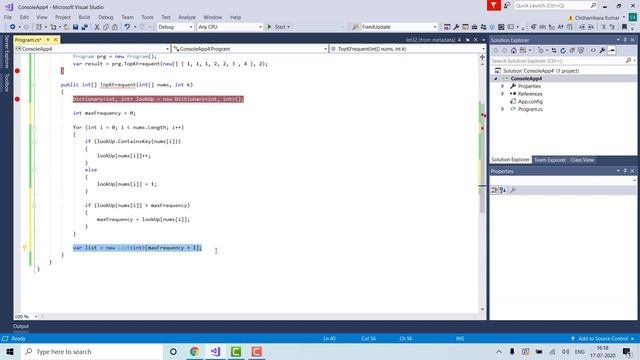Toggle auto-hide pin on Solution Explorer
The width and height of the screenshot is (640, 360).
(625, 40)
